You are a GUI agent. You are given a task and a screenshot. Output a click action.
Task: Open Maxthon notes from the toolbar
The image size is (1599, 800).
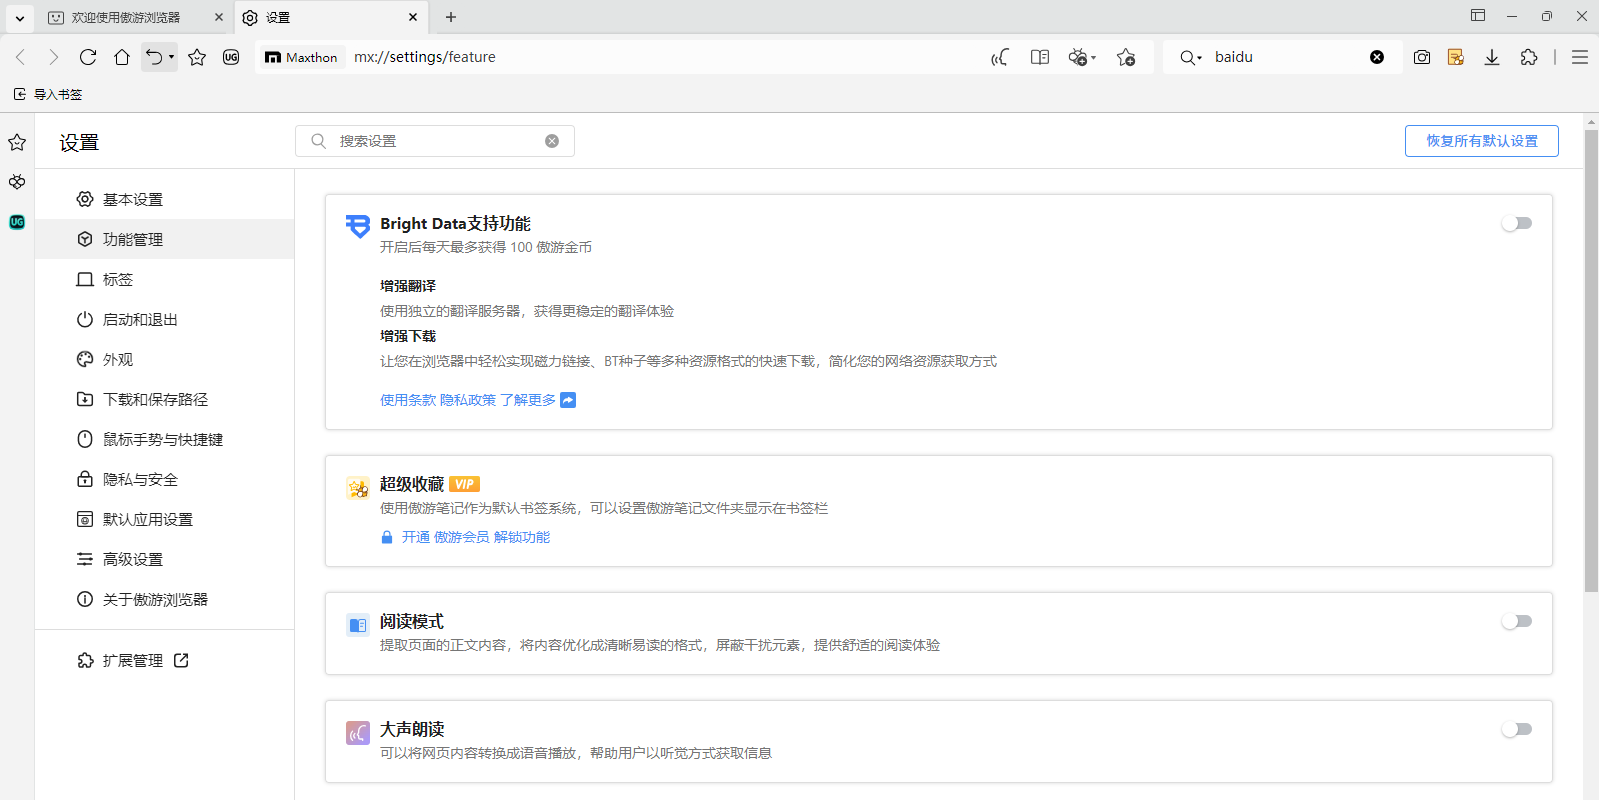click(1456, 58)
